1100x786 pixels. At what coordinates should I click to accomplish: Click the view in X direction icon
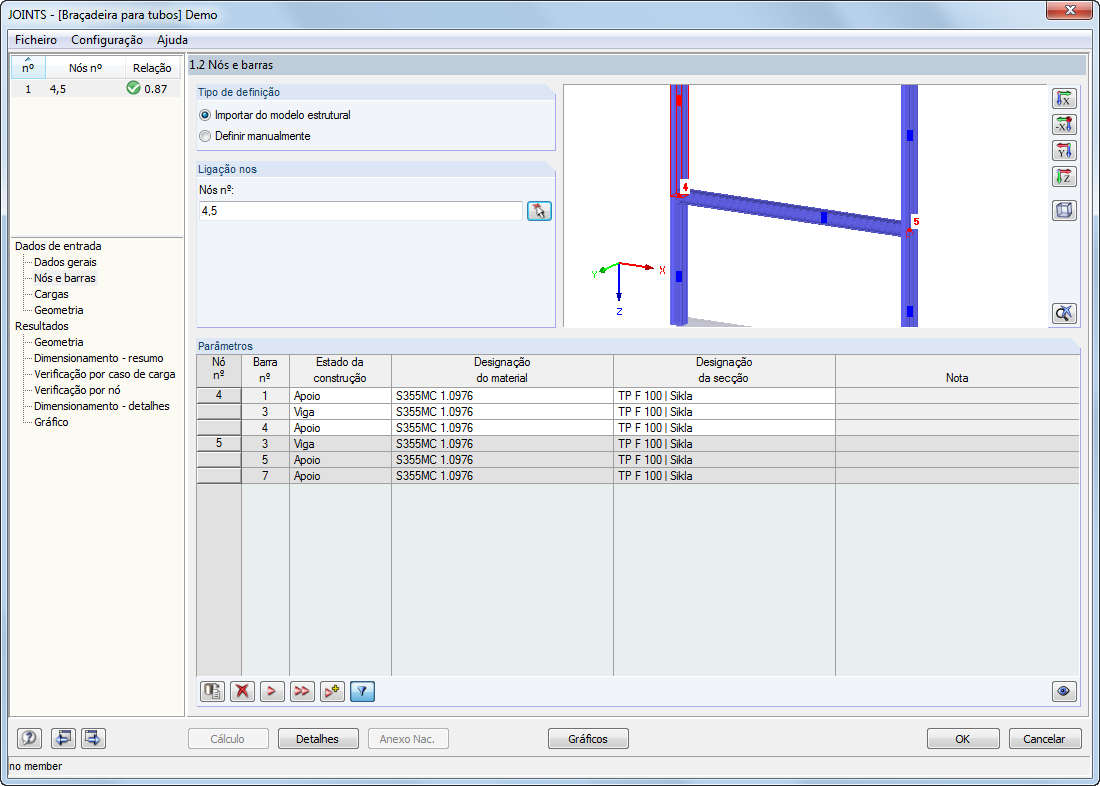click(1064, 99)
